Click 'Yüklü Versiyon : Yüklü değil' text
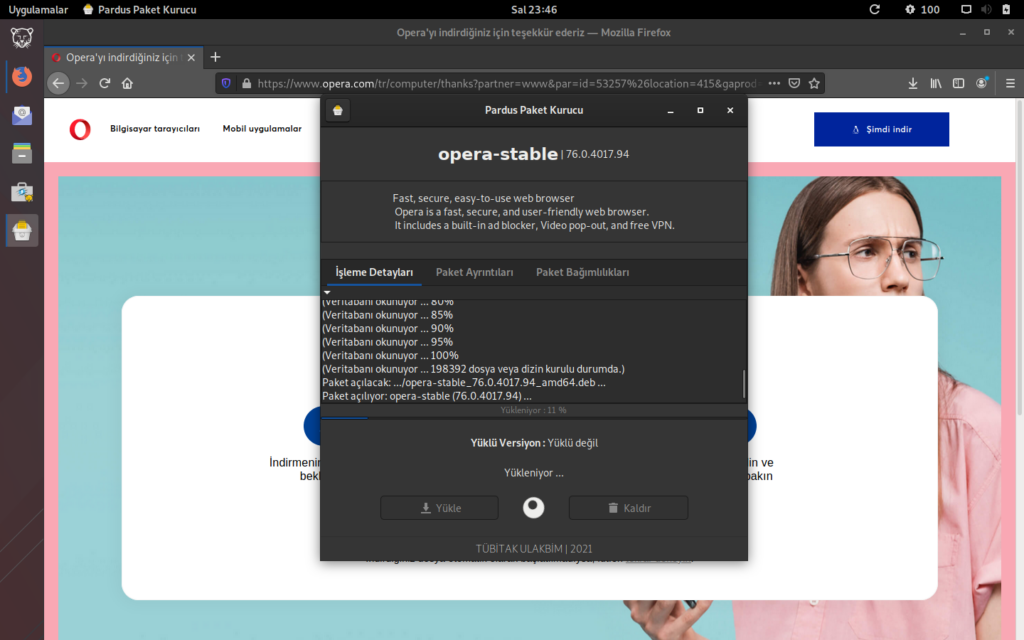1024x640 pixels. click(x=534, y=443)
